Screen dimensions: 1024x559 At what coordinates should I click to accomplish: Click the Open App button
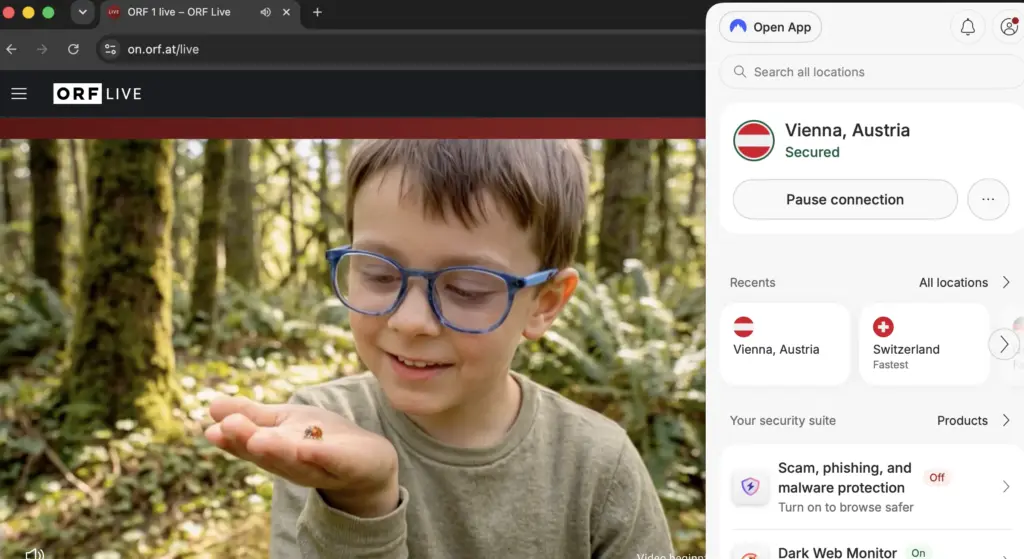pos(770,27)
